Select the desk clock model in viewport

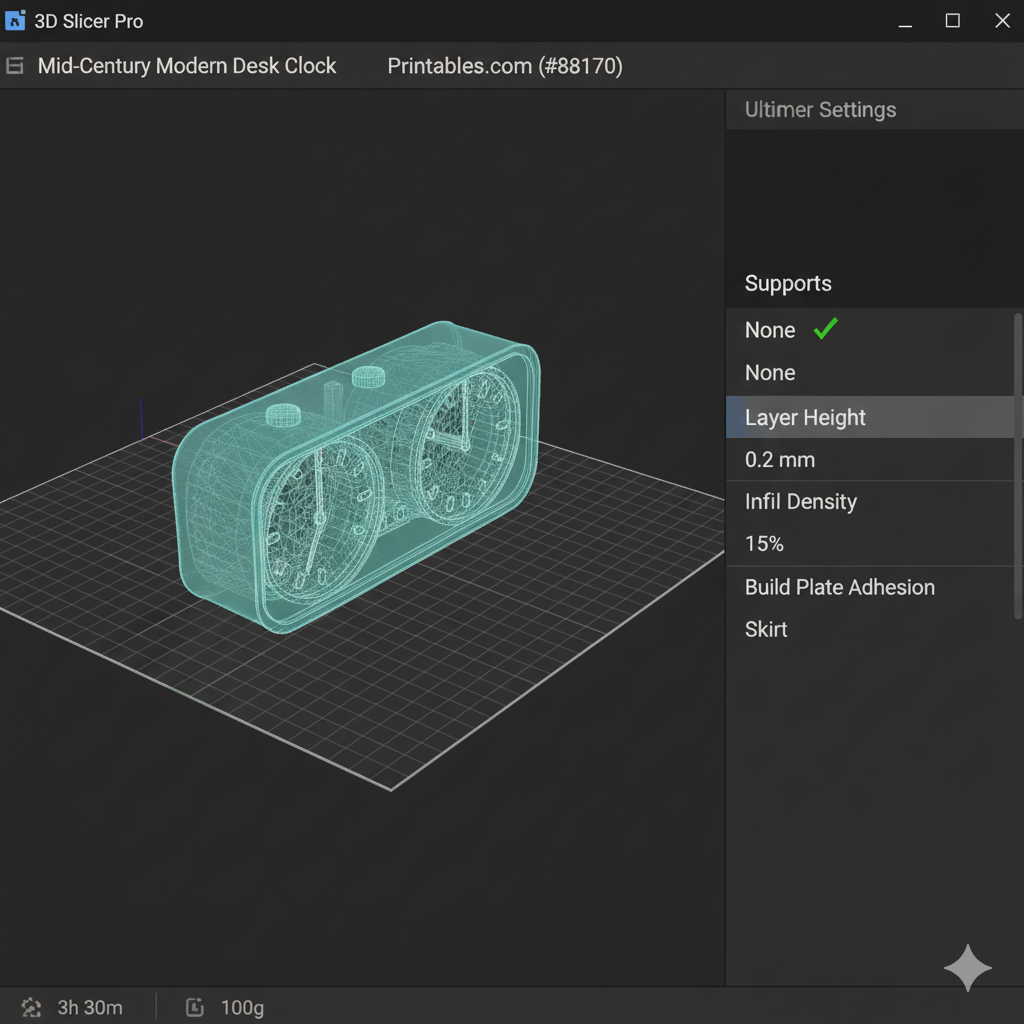point(356,478)
